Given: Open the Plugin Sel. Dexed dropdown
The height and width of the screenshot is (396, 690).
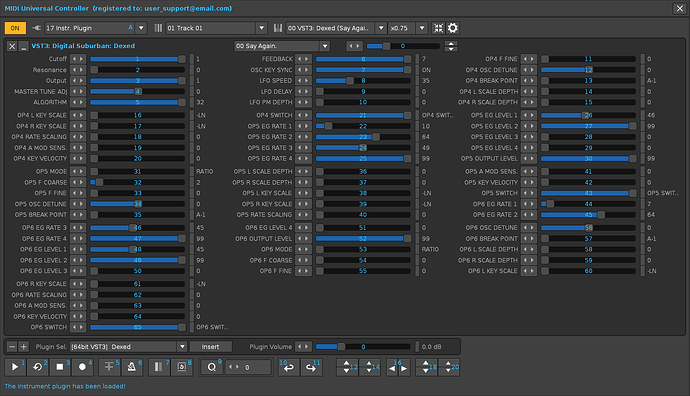Looking at the screenshot, I should [x=182, y=347].
